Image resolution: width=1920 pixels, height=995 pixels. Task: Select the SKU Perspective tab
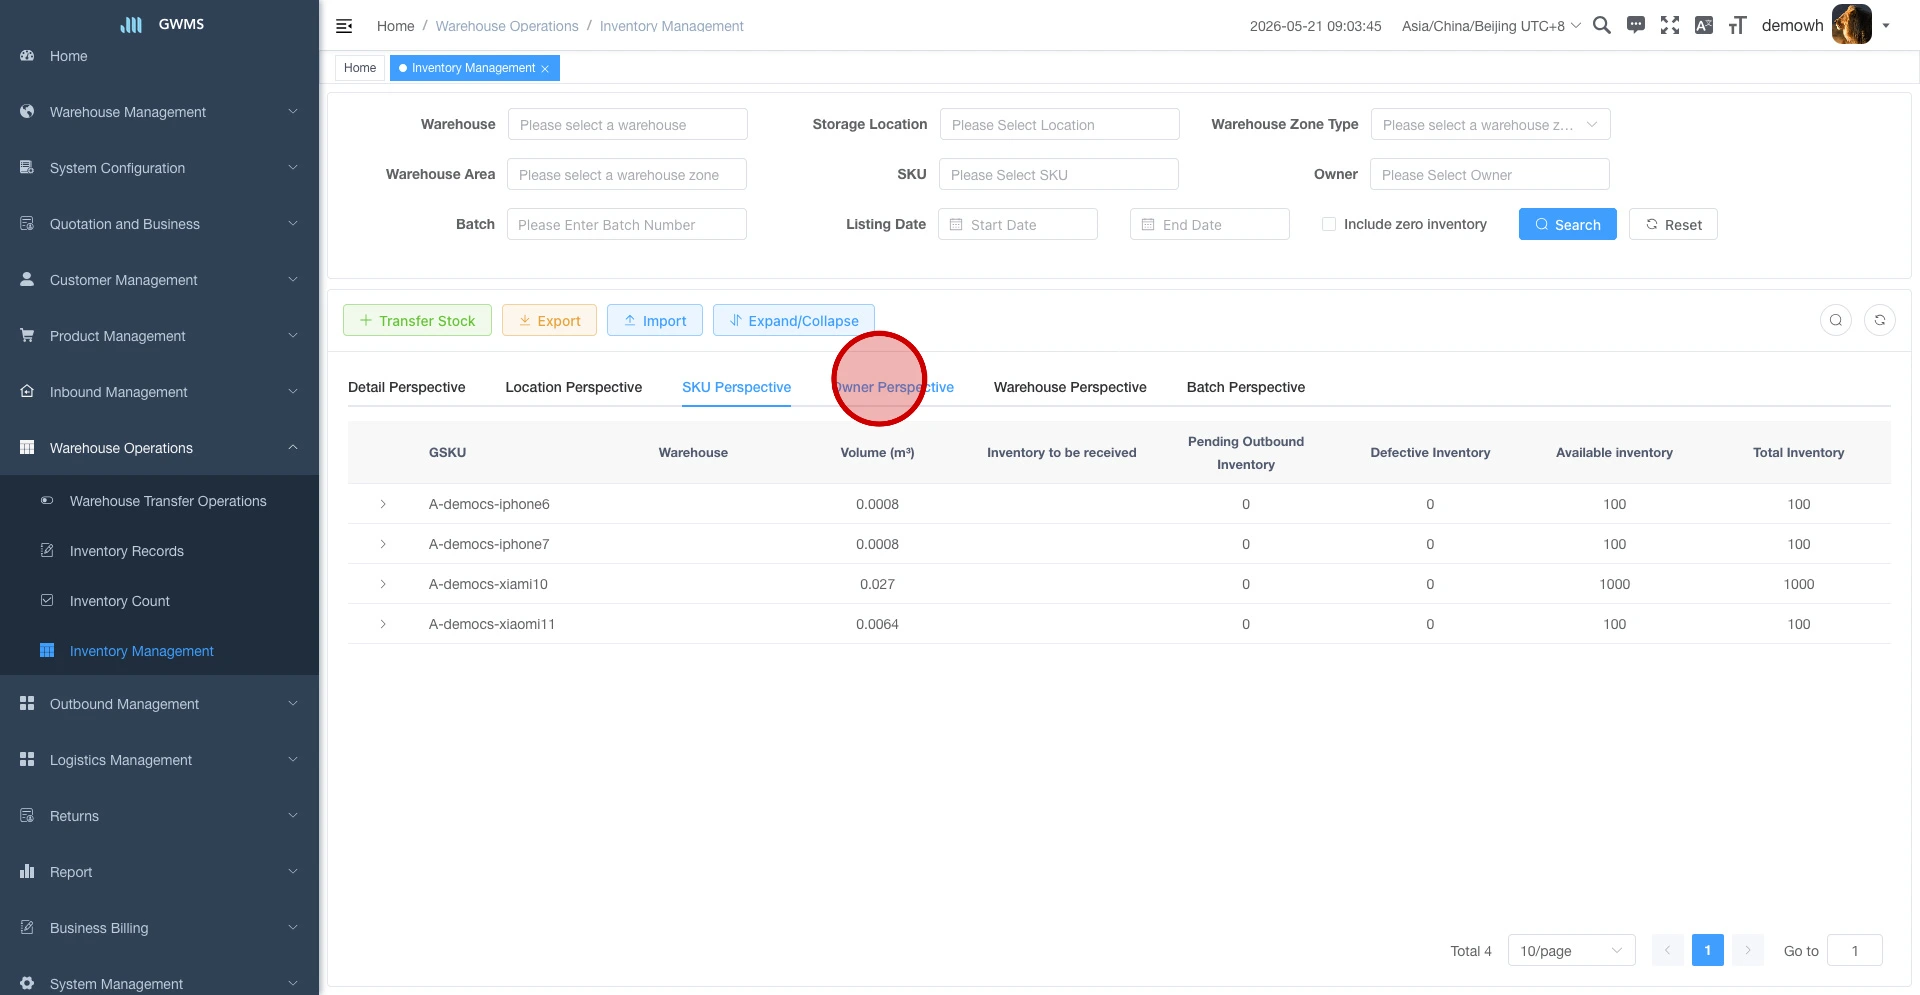(736, 387)
